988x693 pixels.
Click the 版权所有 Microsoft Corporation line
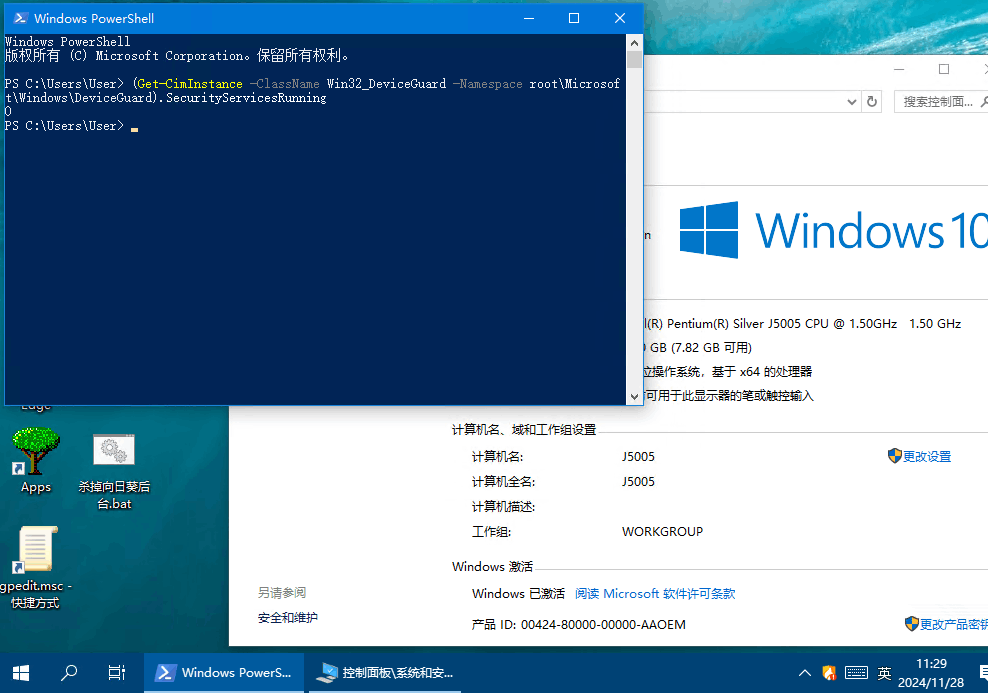(176, 55)
